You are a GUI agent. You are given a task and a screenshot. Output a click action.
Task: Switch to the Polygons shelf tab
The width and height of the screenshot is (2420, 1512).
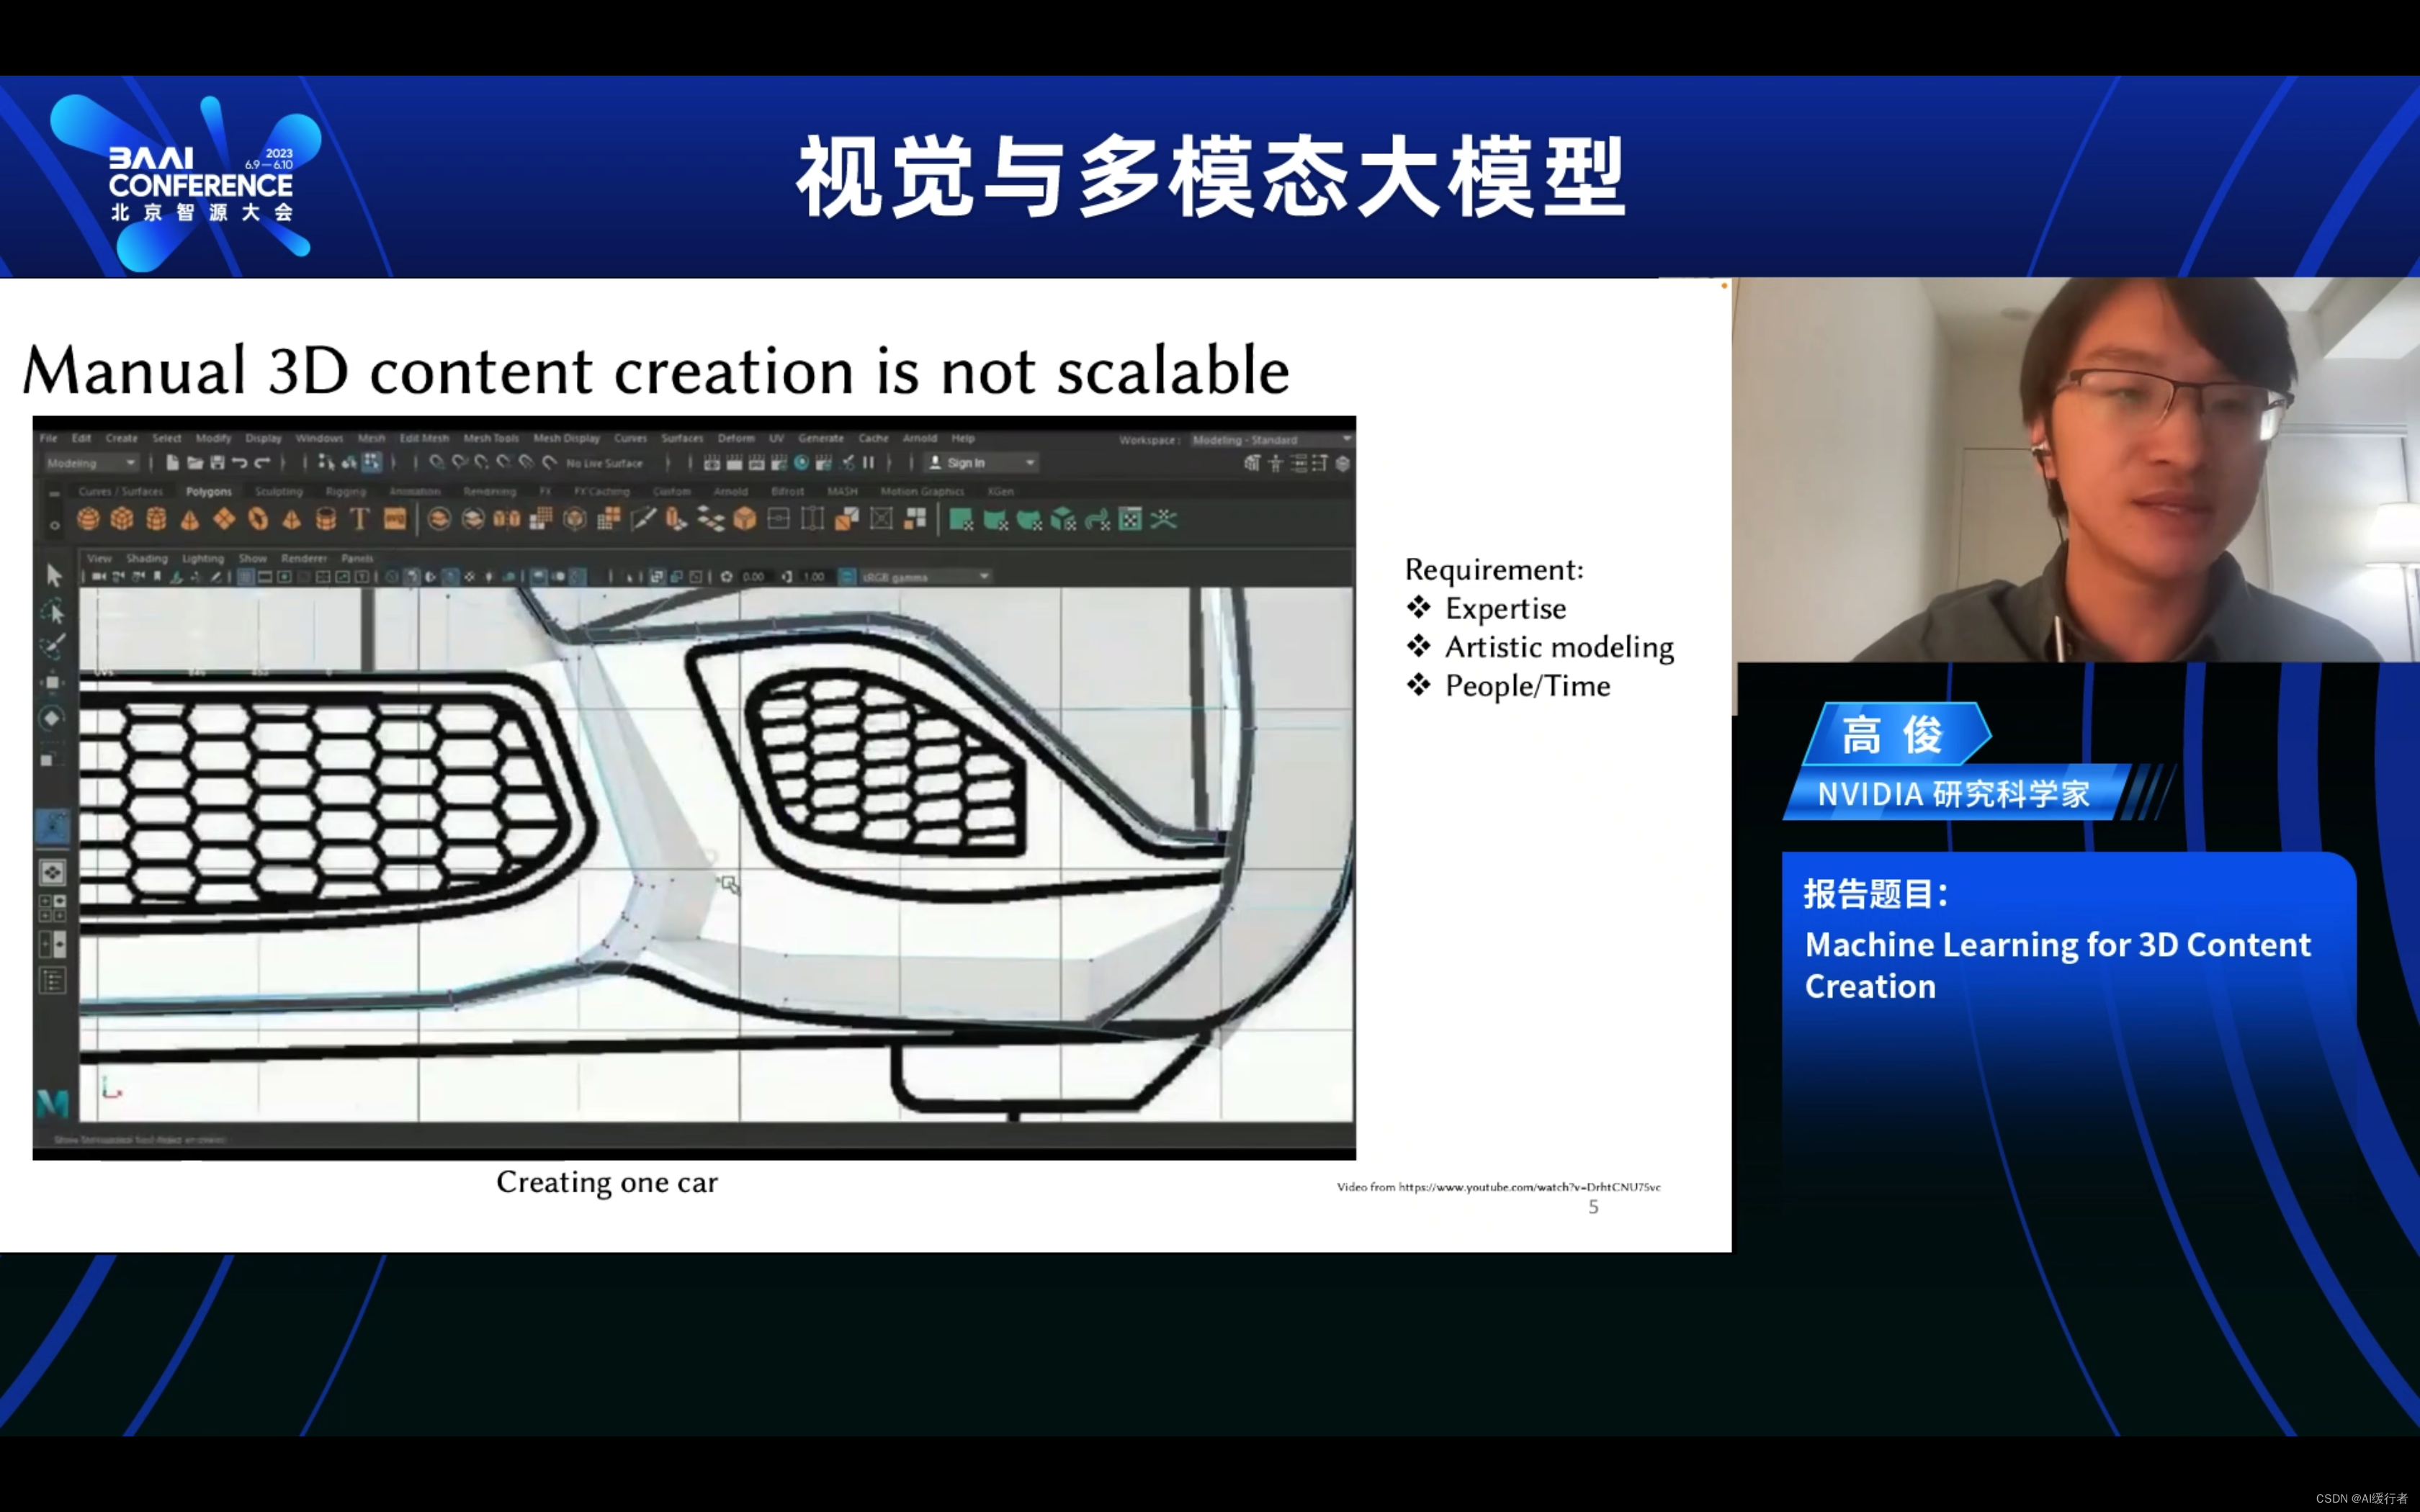pos(208,492)
